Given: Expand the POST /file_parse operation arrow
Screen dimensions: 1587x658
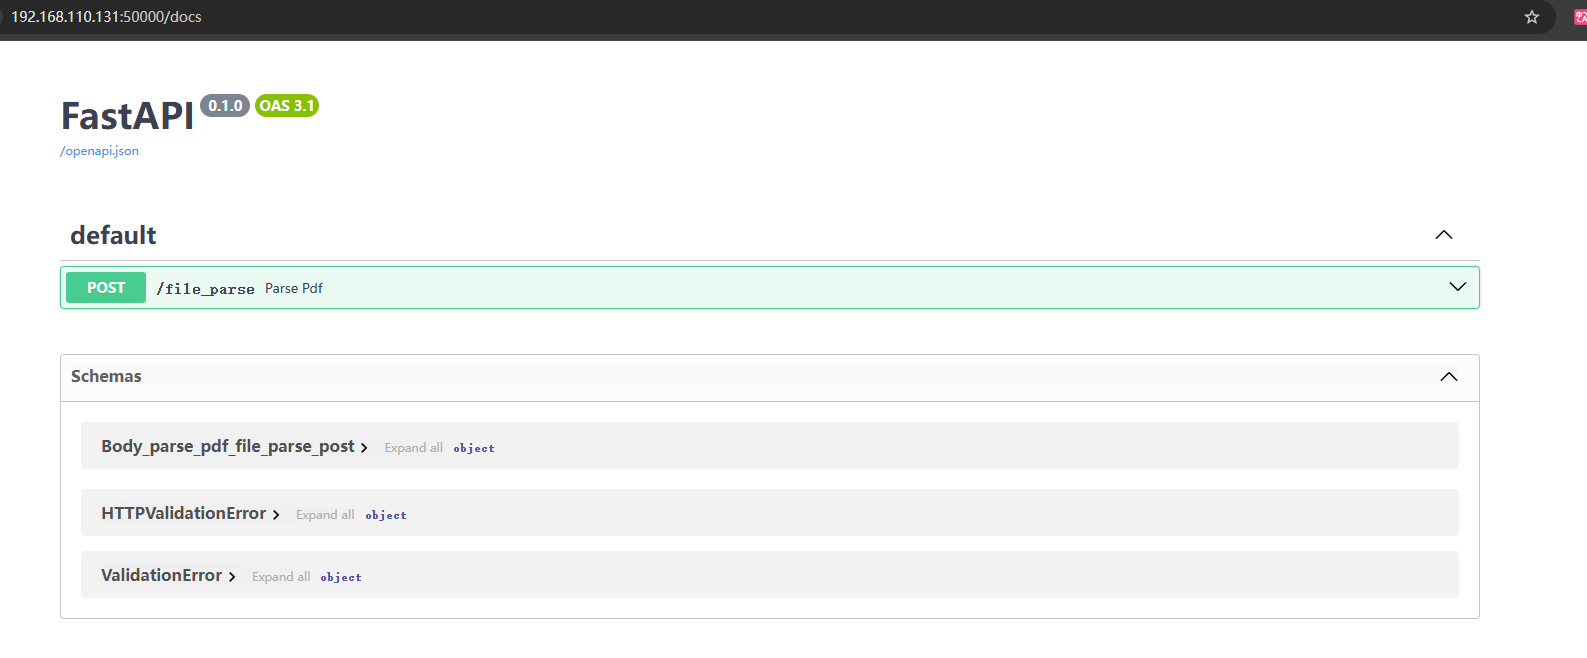Looking at the screenshot, I should [x=1458, y=287].
